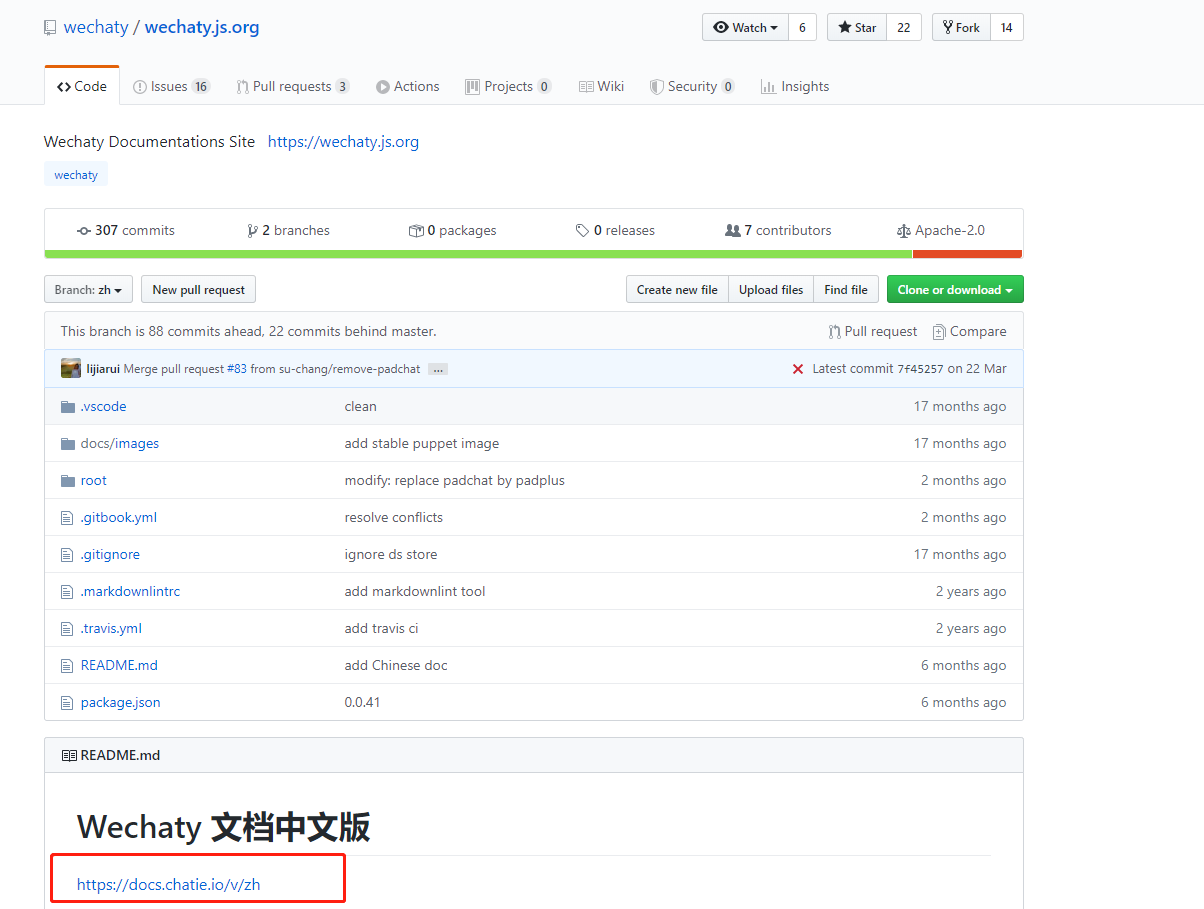Switch to the Issues tab
Image resolution: width=1204 pixels, height=909 pixels.
[x=172, y=86]
